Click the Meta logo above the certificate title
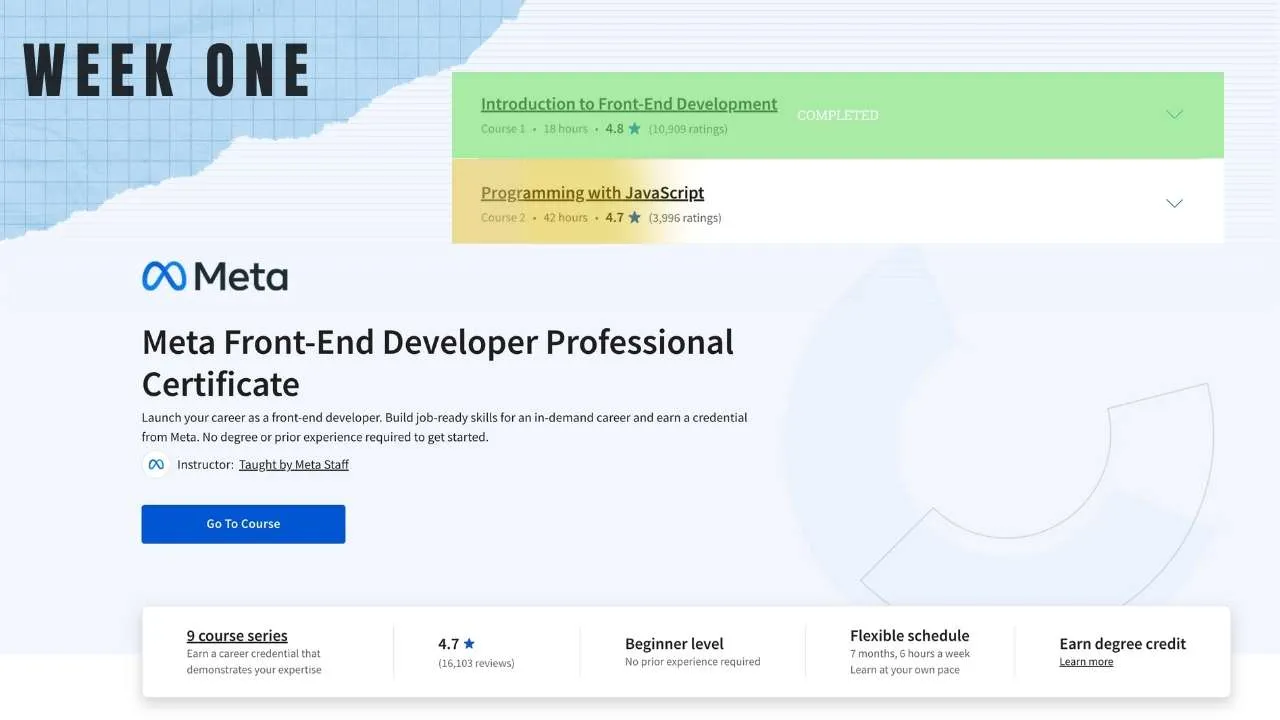Image resolution: width=1280 pixels, height=720 pixels. [x=215, y=276]
